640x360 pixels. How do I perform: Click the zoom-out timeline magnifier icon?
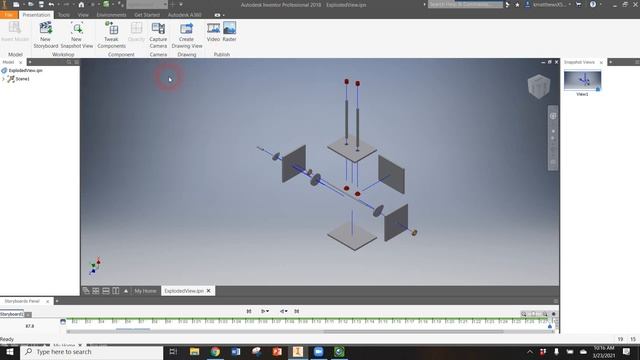point(524,314)
